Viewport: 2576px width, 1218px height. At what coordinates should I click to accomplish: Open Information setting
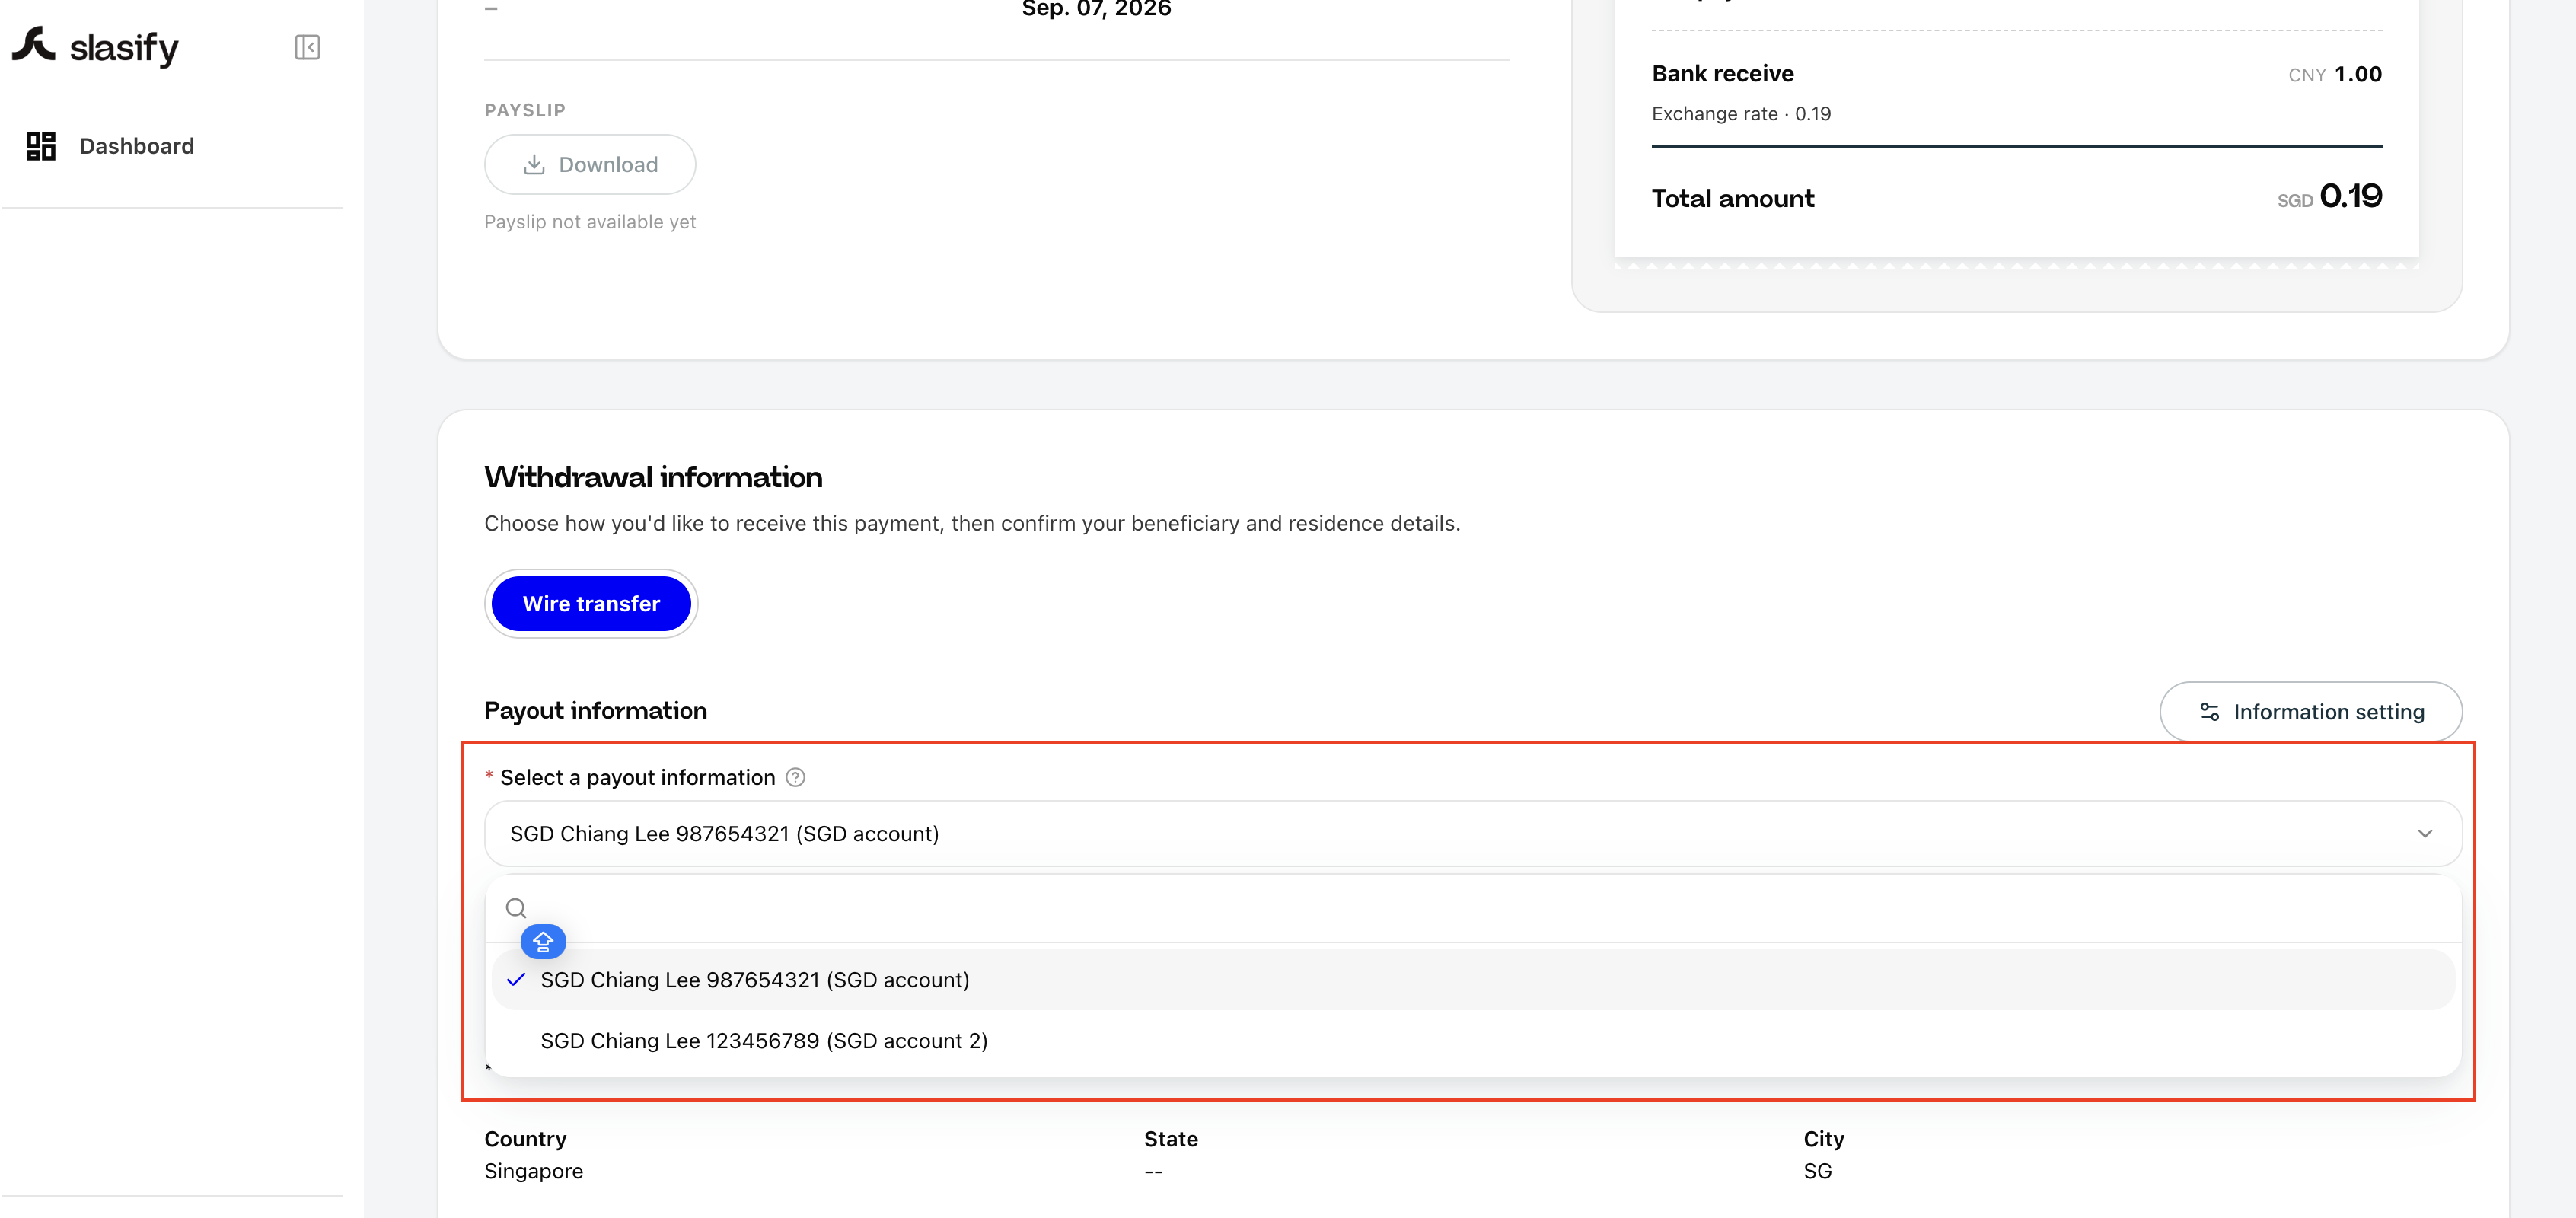pyautogui.click(x=2310, y=711)
